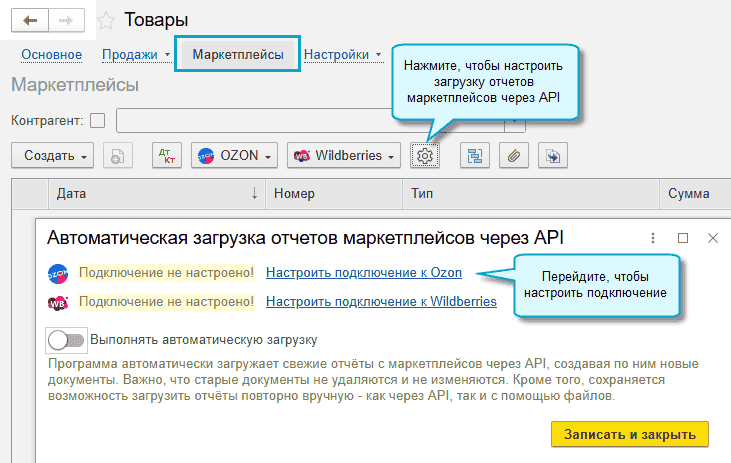
Task: Click the document structure icon
Action: (474, 155)
